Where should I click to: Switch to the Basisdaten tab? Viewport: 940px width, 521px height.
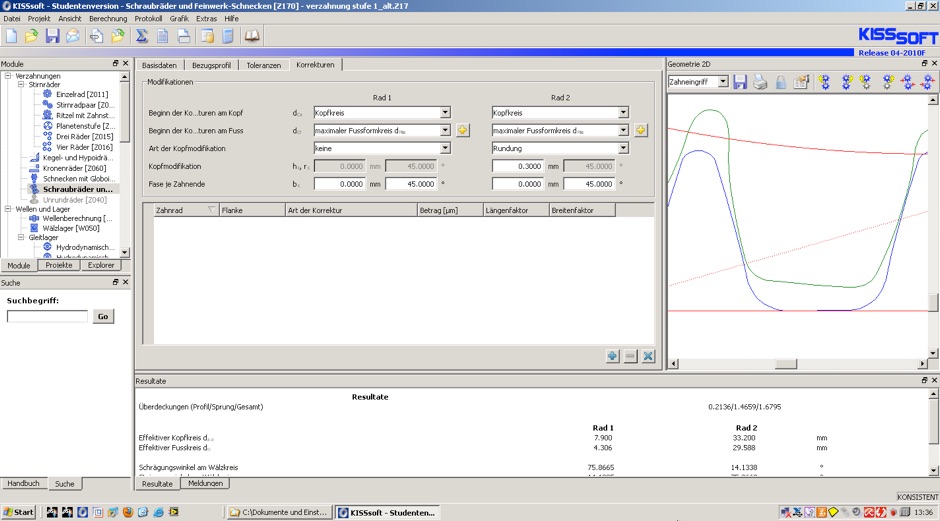tap(159, 65)
